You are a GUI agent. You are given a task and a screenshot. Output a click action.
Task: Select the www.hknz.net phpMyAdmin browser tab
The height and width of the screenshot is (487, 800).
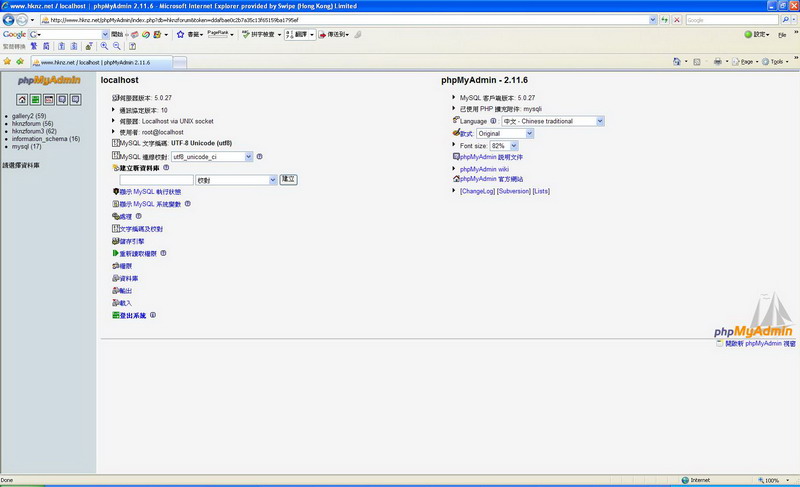click(100, 61)
